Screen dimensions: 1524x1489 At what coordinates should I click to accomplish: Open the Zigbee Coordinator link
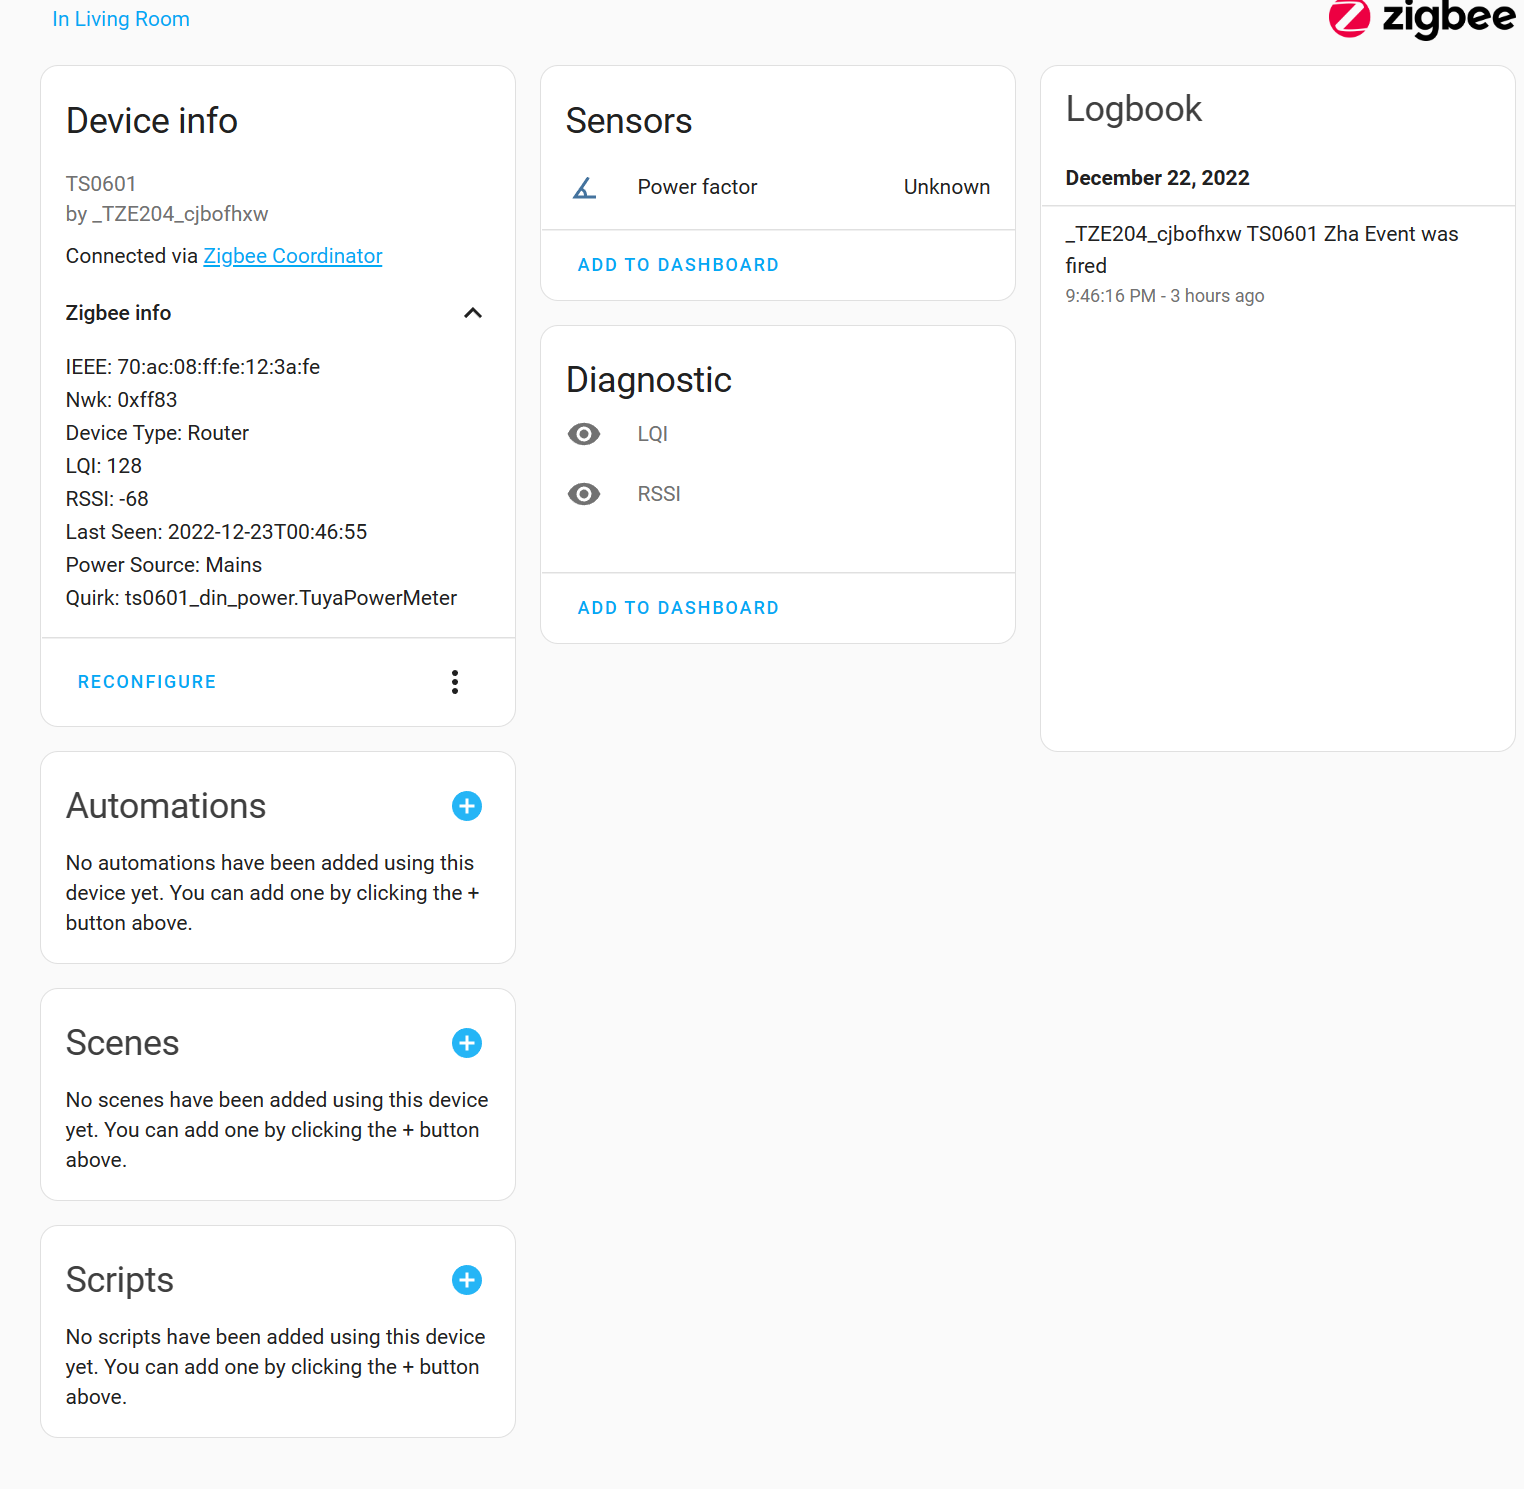(292, 256)
